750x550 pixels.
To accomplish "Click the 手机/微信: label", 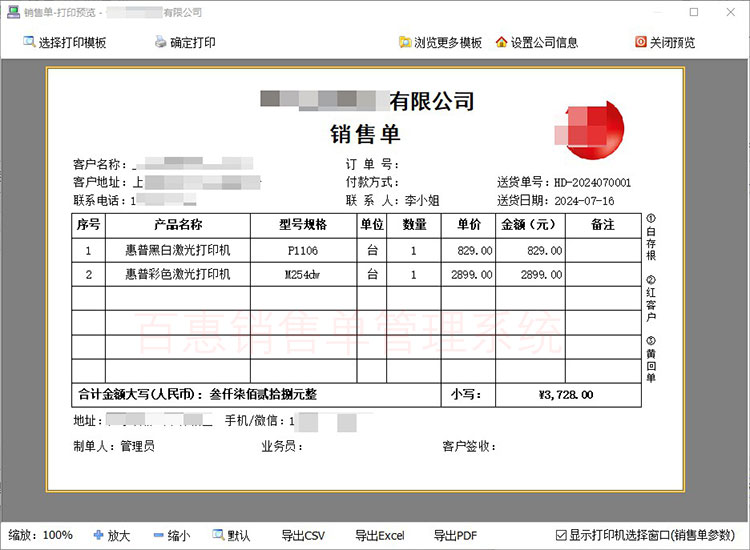I will pos(255,420).
